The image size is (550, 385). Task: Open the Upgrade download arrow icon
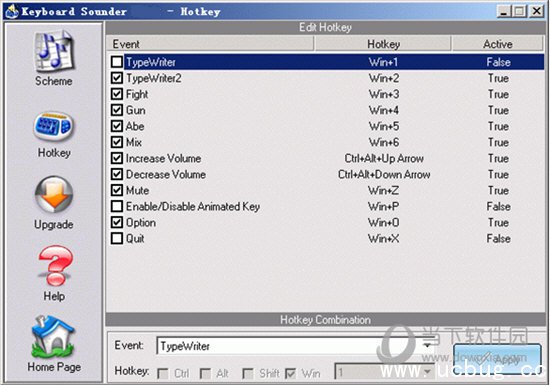click(54, 194)
